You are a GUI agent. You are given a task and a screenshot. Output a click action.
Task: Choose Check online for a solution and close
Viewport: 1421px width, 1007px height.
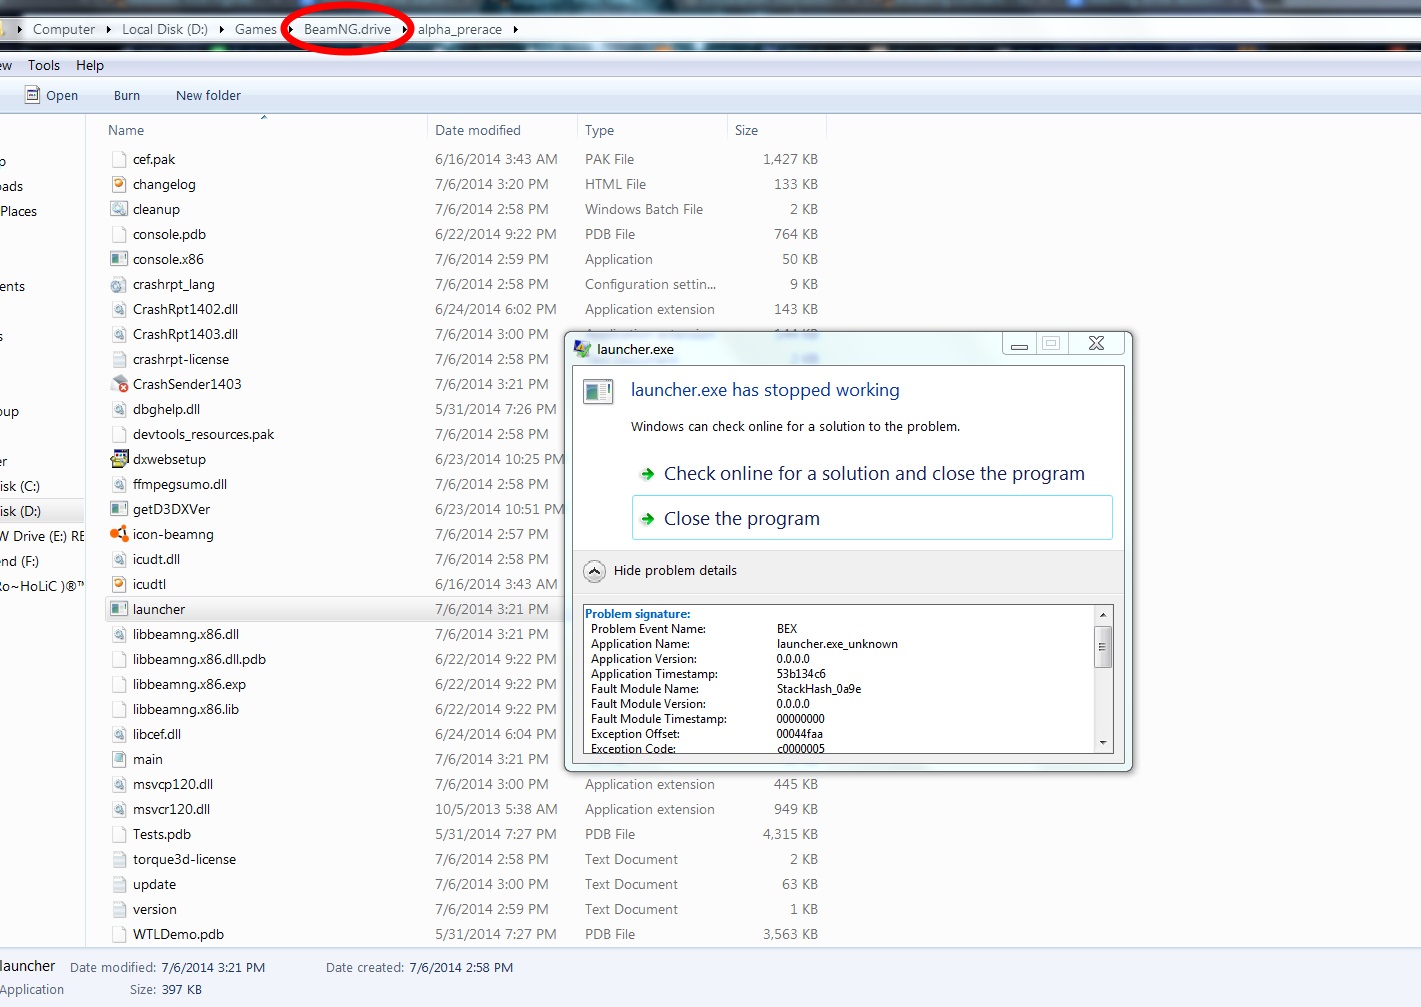click(x=872, y=473)
